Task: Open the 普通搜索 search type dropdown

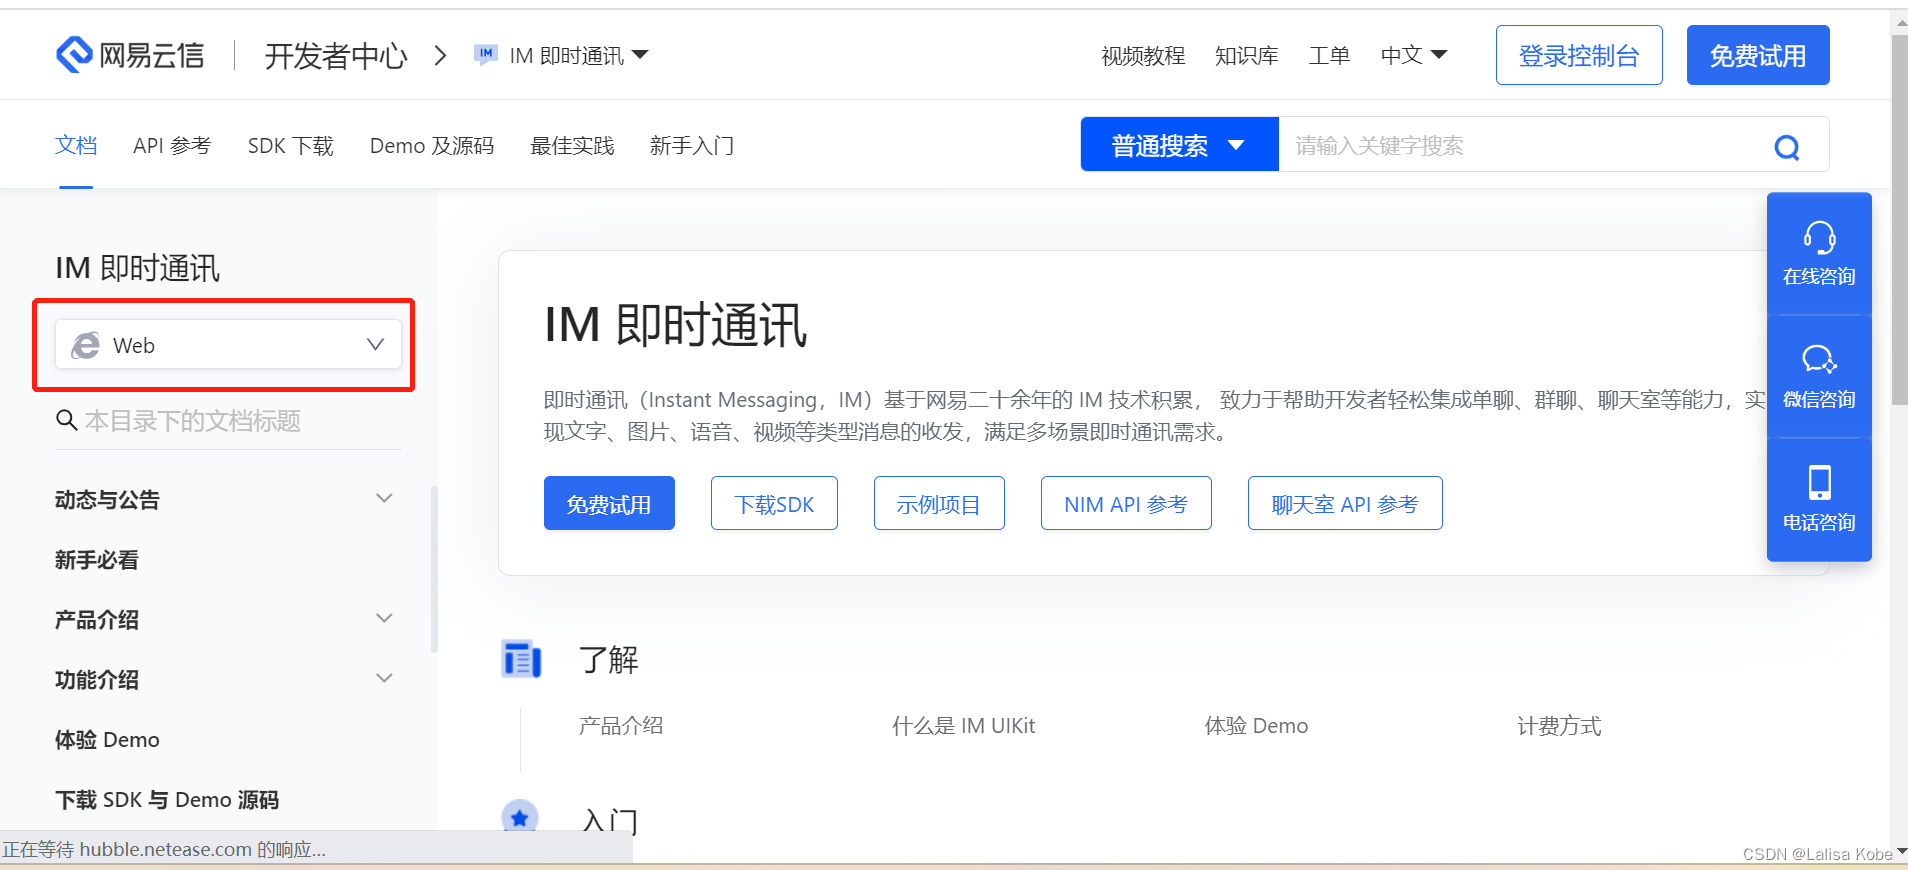Action: coord(1179,145)
